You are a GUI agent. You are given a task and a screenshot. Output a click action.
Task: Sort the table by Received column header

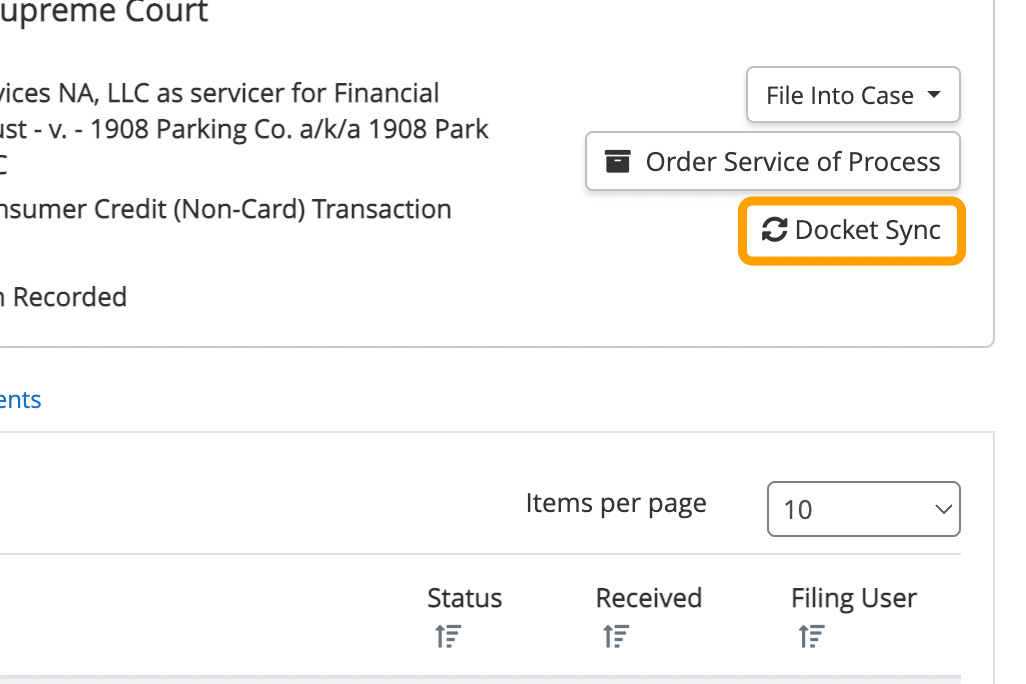[x=648, y=598]
